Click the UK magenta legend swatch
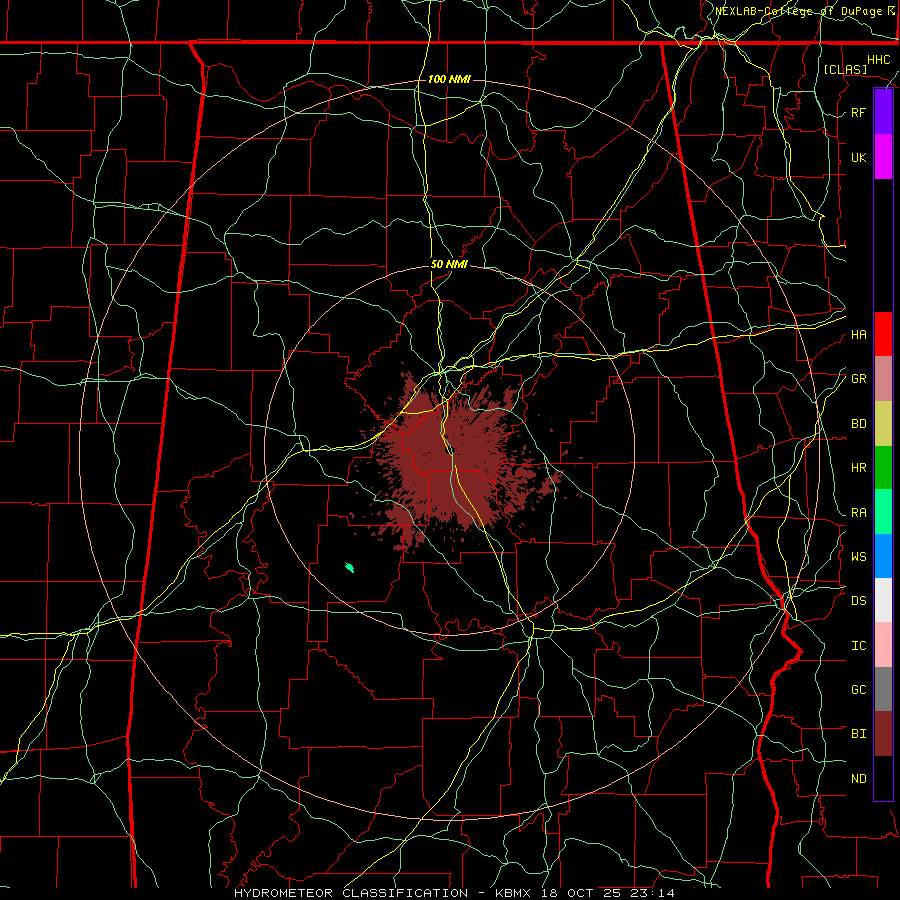 [x=883, y=157]
